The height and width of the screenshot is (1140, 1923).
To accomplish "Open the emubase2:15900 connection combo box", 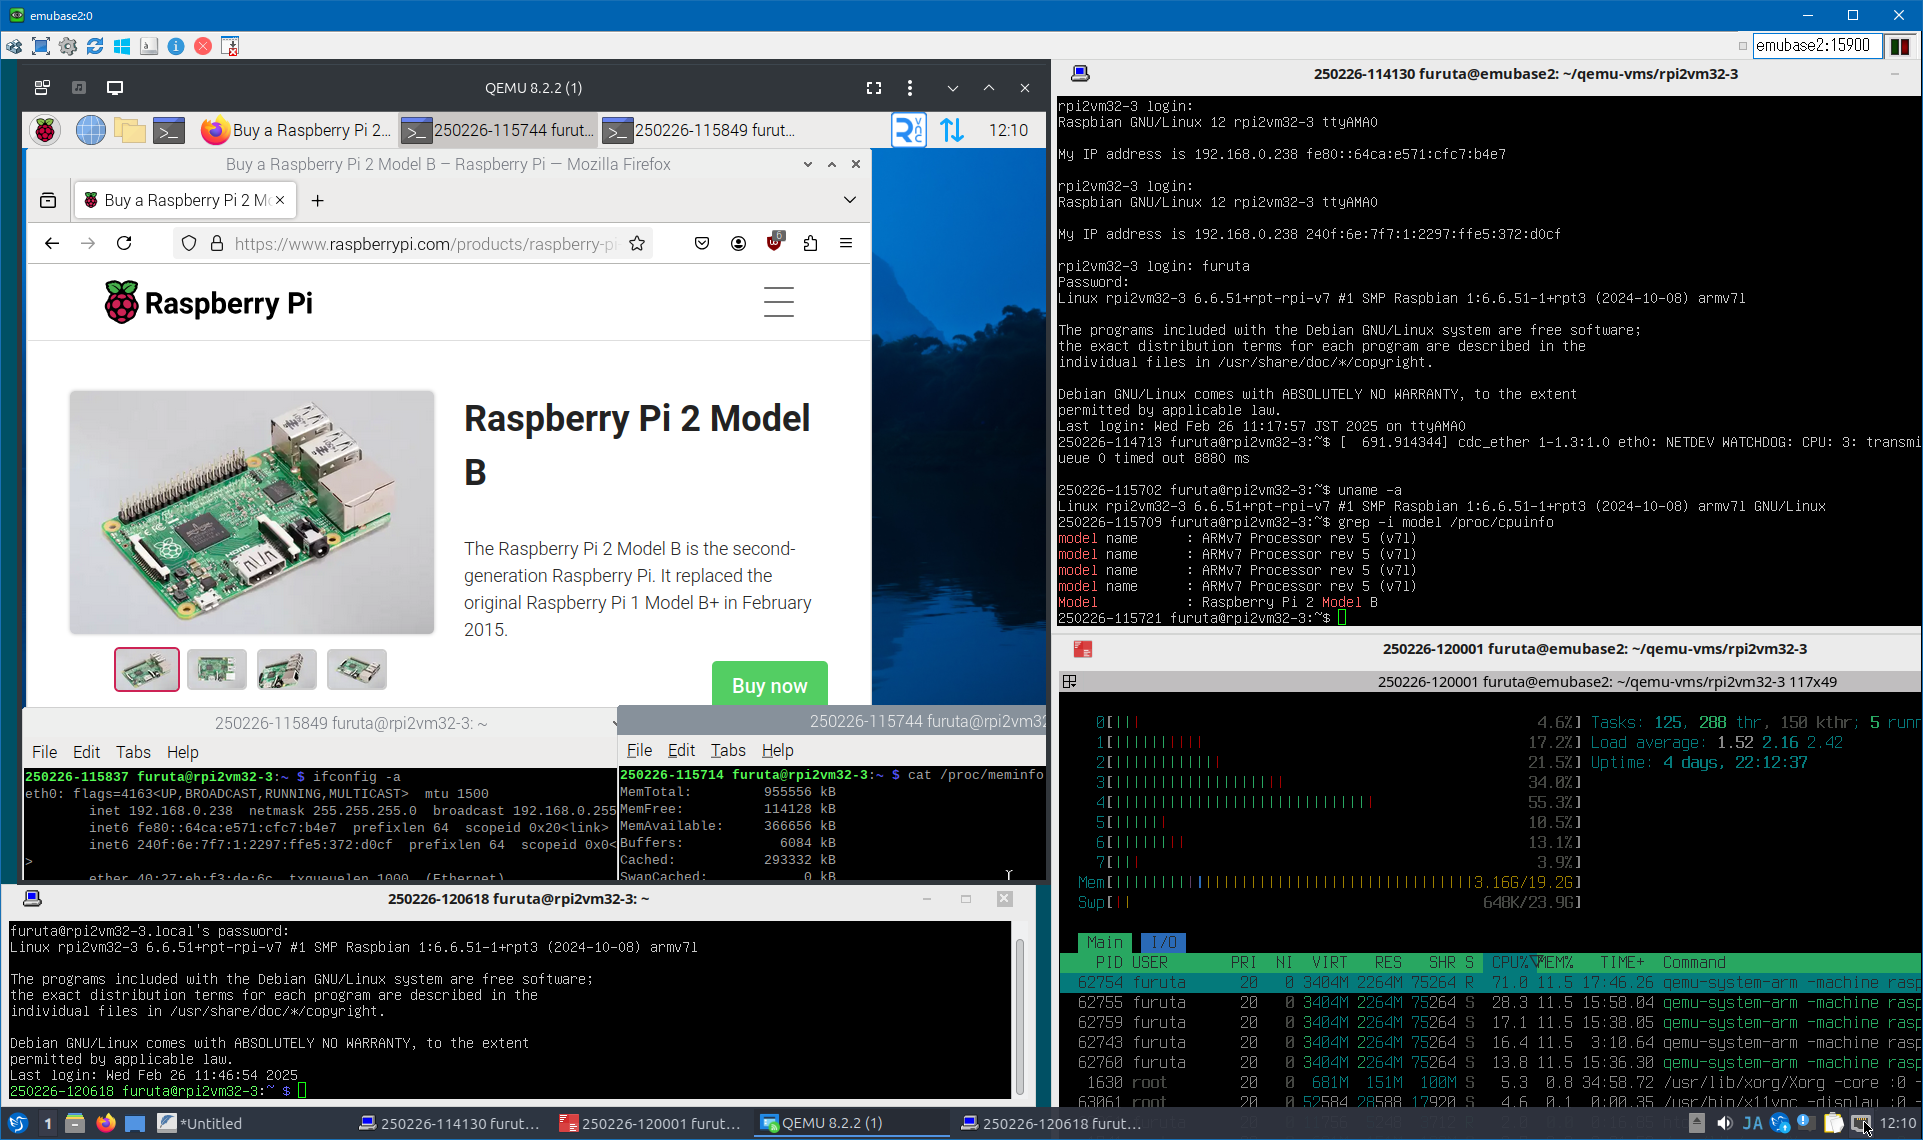I will [1816, 45].
